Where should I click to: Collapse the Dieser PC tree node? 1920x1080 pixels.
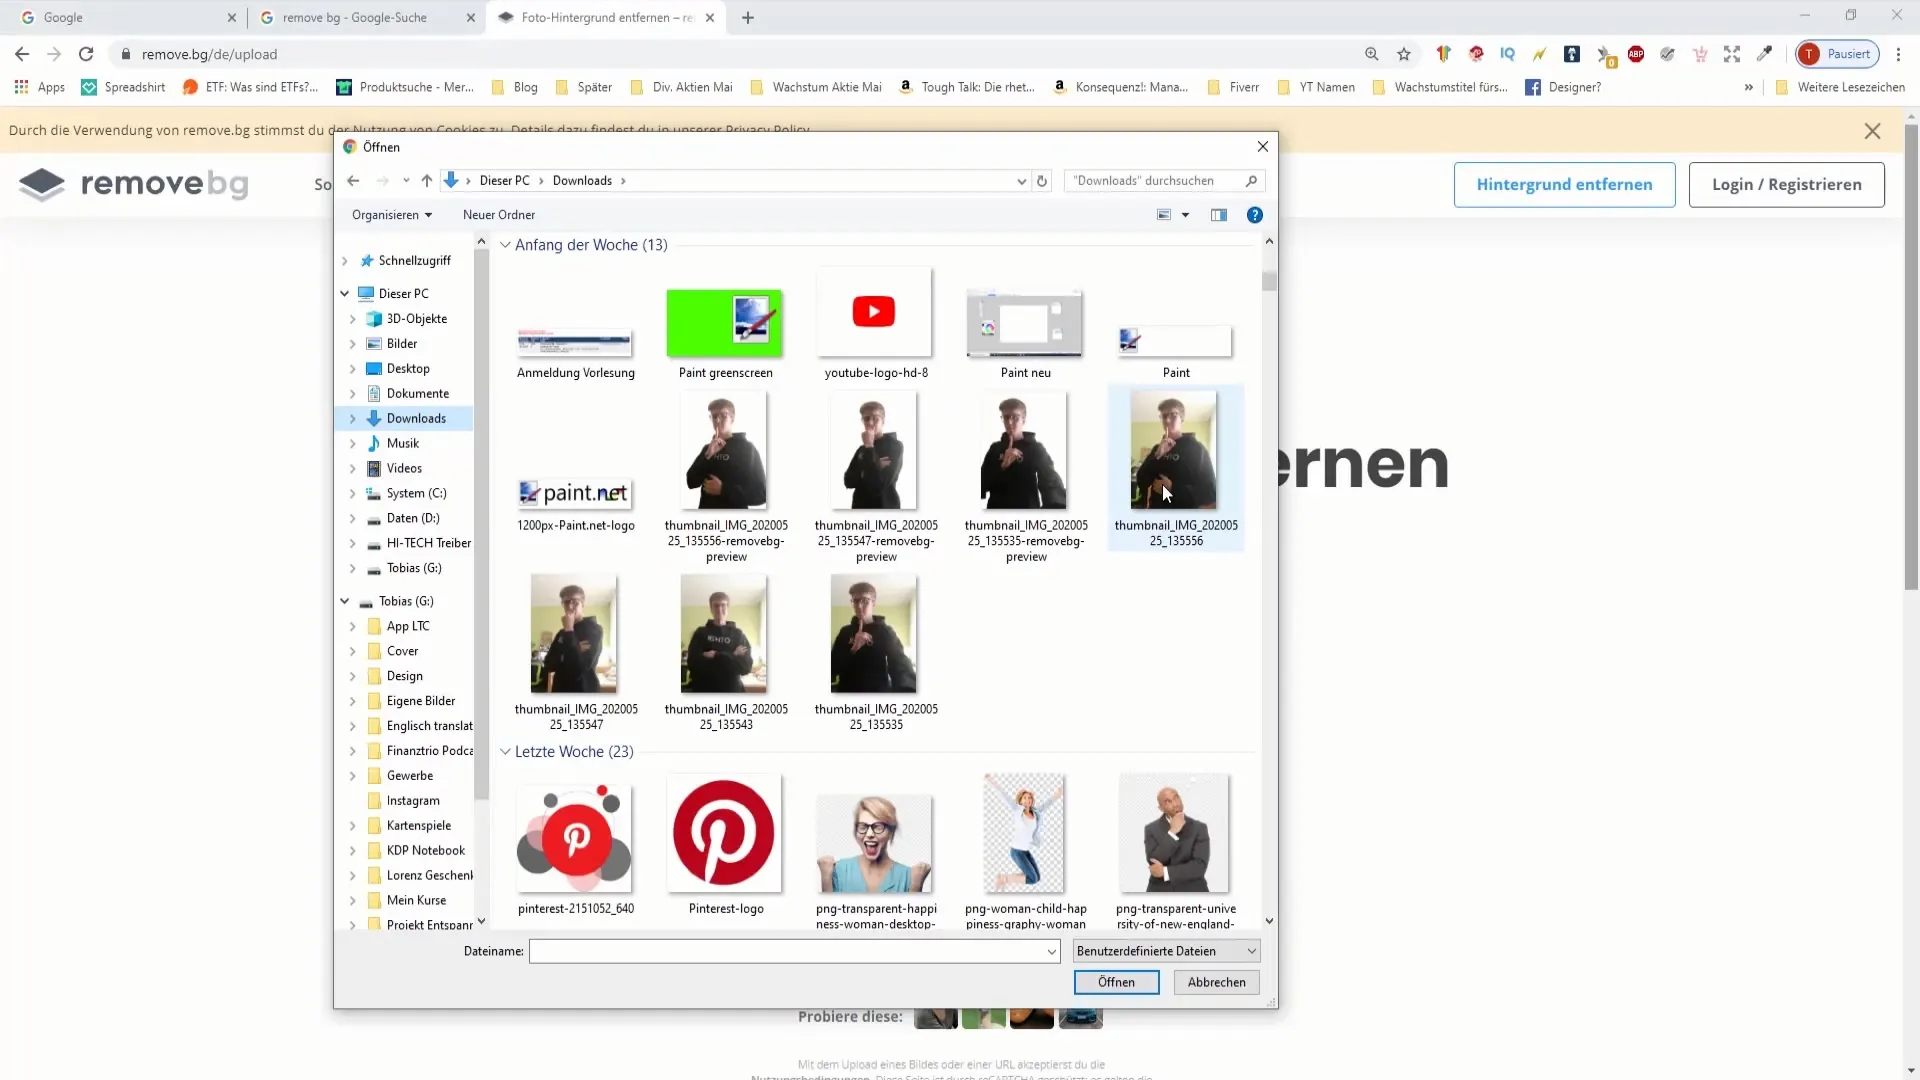tap(345, 294)
